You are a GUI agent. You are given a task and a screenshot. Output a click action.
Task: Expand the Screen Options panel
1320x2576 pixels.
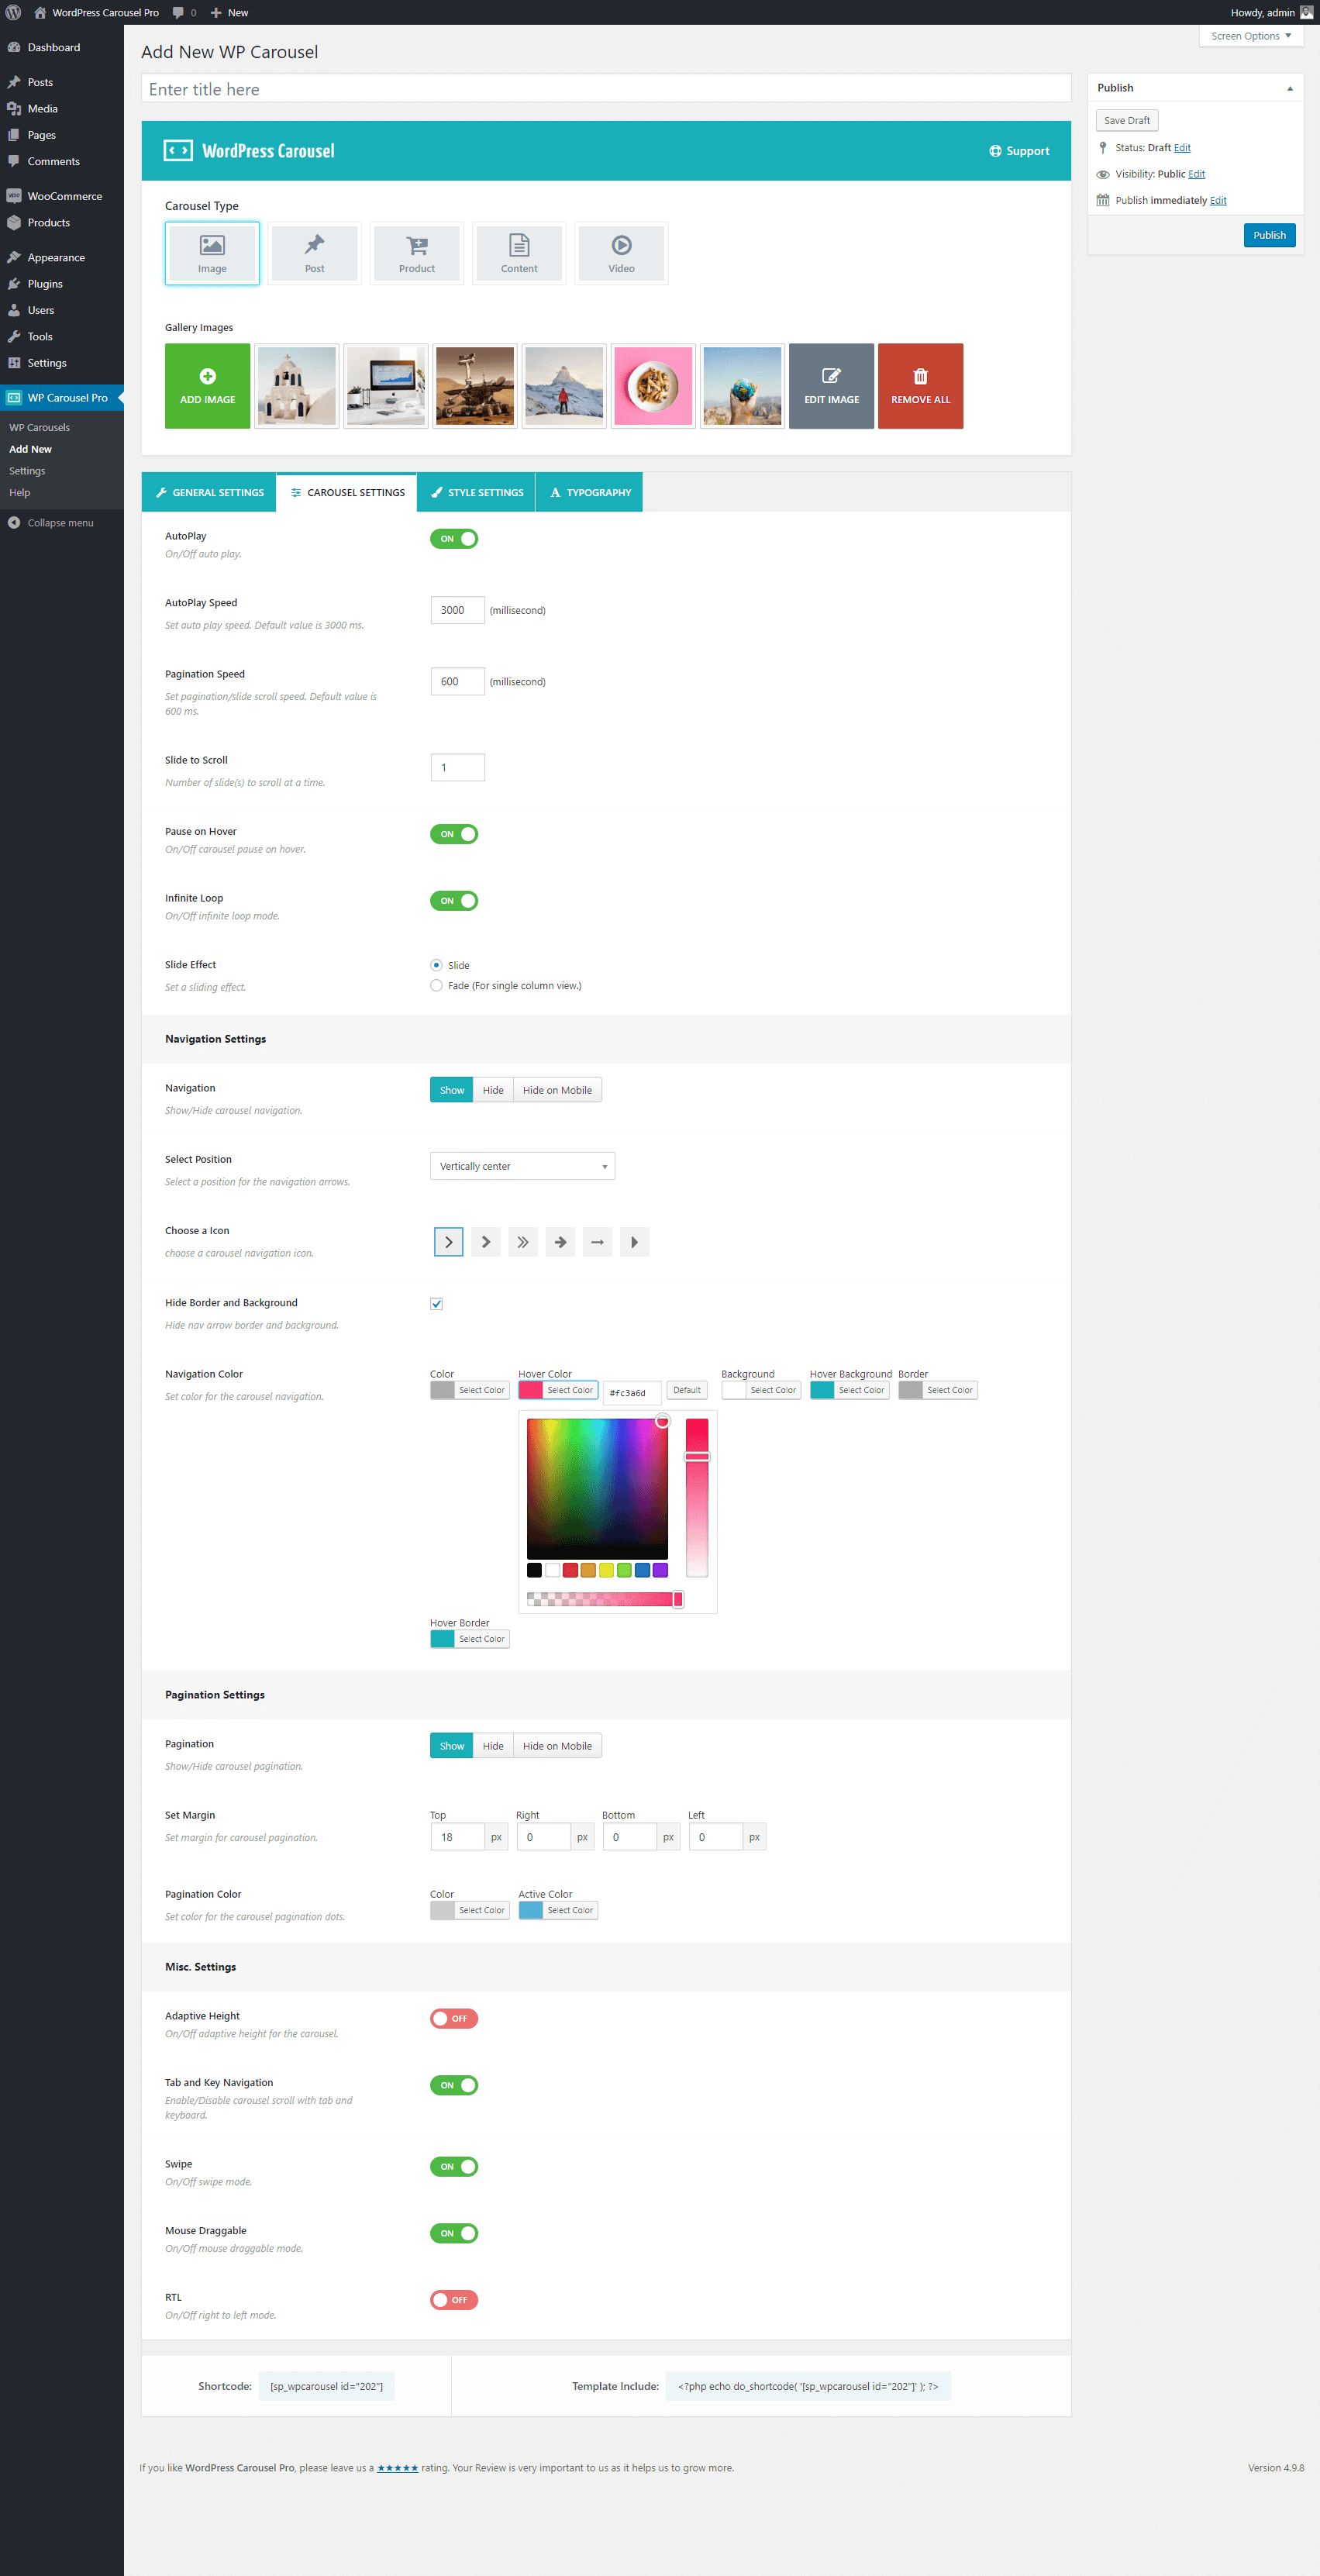[x=1250, y=36]
